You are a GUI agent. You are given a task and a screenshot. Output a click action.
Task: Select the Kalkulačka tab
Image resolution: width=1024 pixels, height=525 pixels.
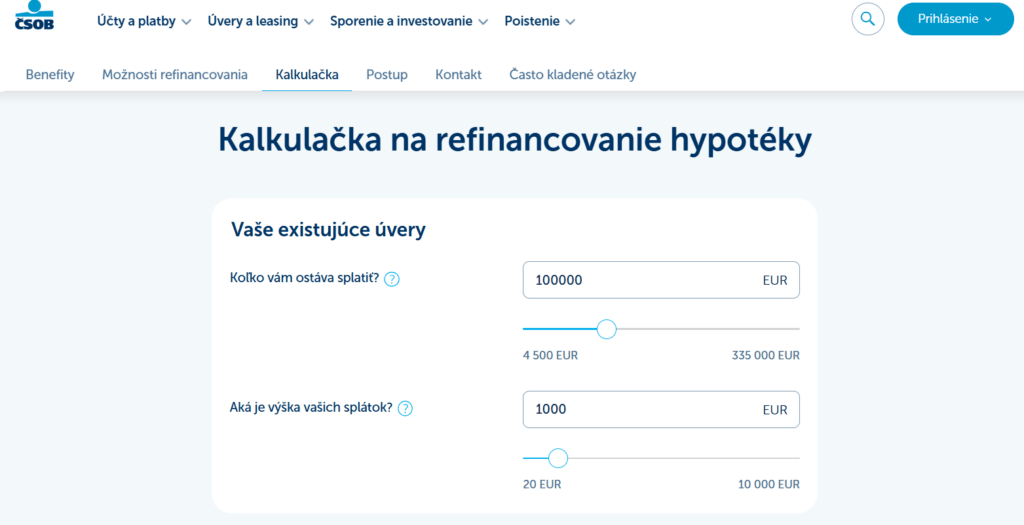(307, 75)
